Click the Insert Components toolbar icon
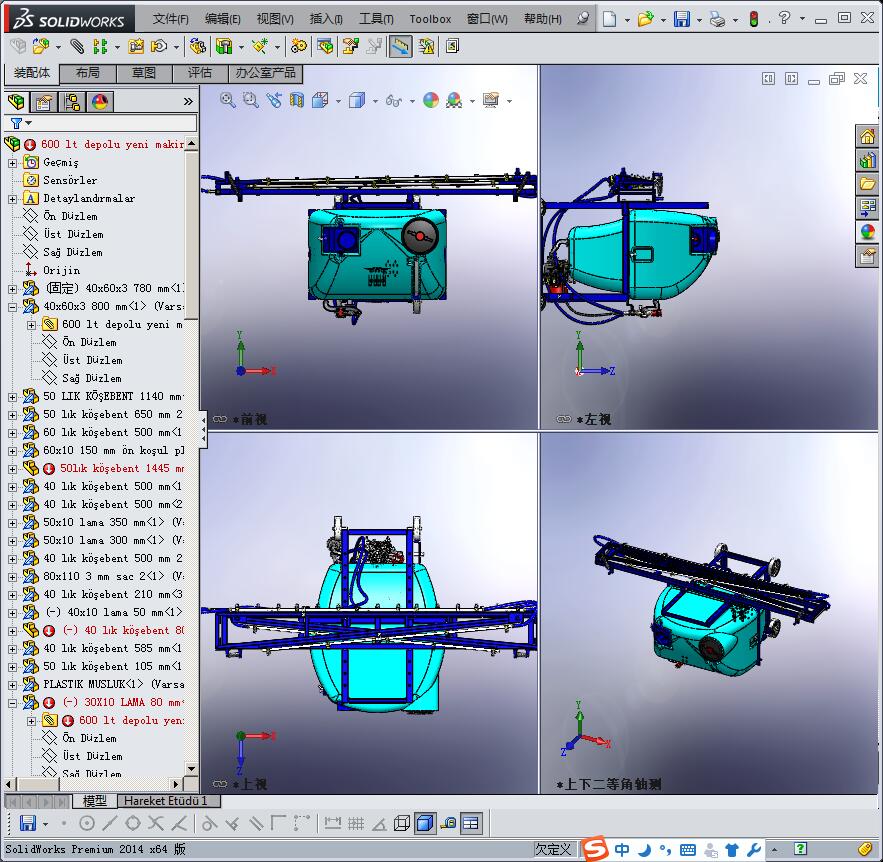The image size is (883, 862). pyautogui.click(x=41, y=46)
